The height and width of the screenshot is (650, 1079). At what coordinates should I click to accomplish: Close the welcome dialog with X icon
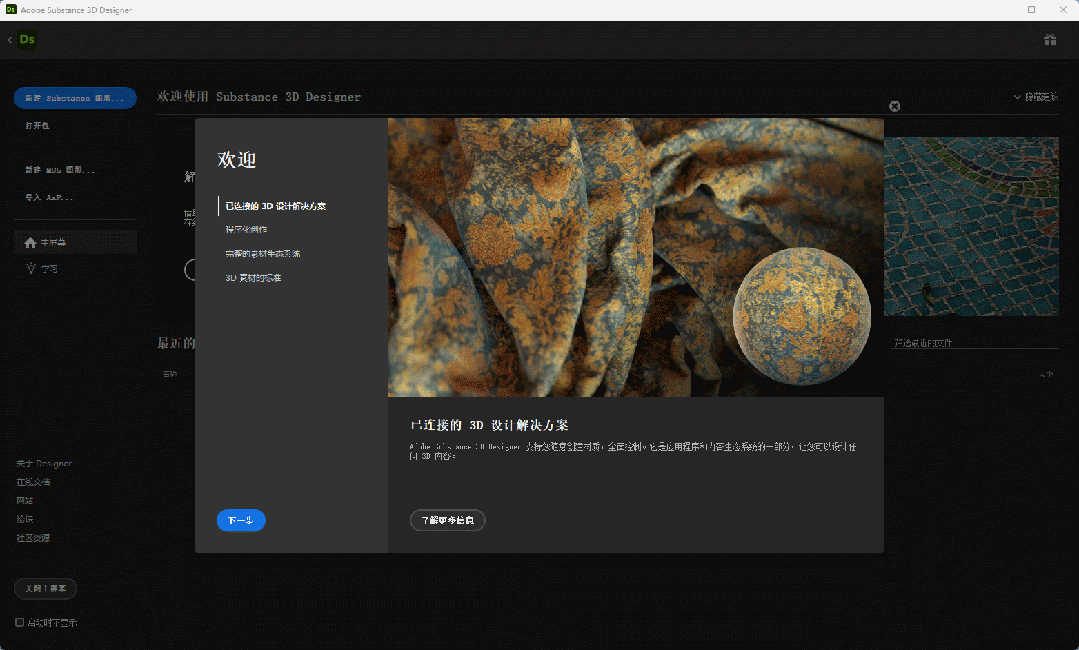click(895, 106)
